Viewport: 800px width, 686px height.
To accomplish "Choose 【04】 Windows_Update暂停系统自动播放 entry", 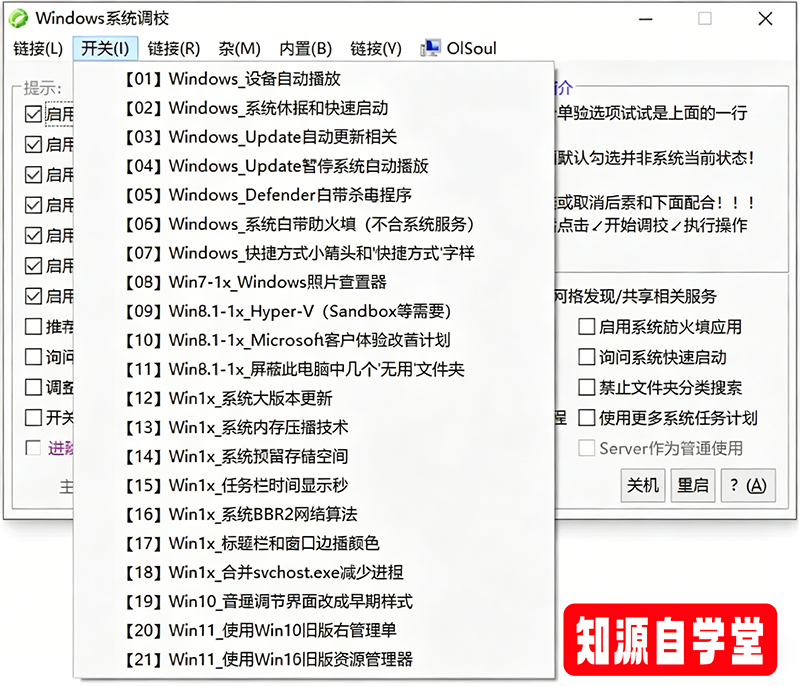I will tap(314, 166).
